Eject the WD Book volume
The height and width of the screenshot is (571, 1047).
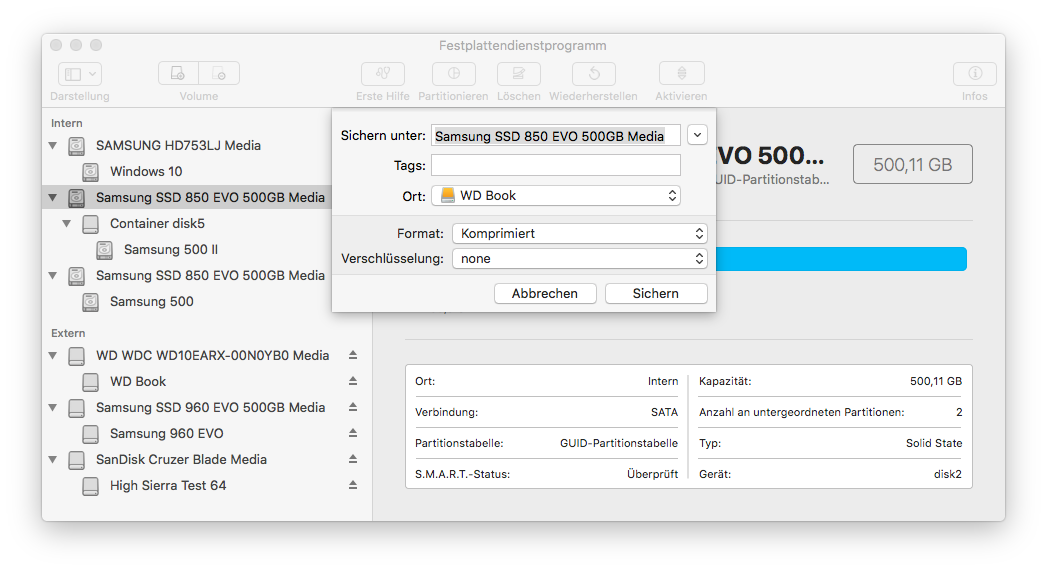coord(353,381)
